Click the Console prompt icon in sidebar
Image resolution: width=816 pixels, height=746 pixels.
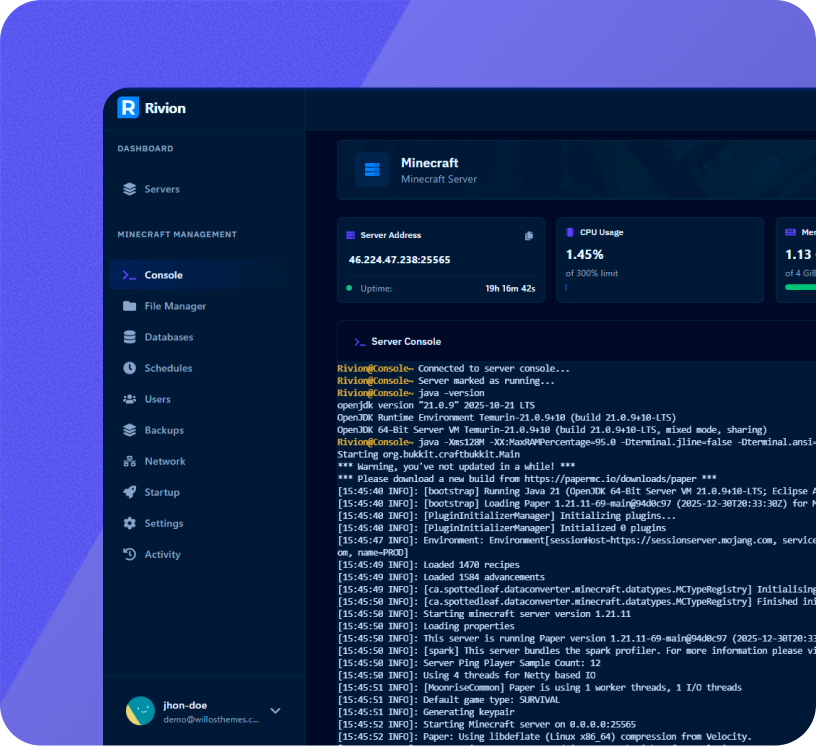(129, 275)
